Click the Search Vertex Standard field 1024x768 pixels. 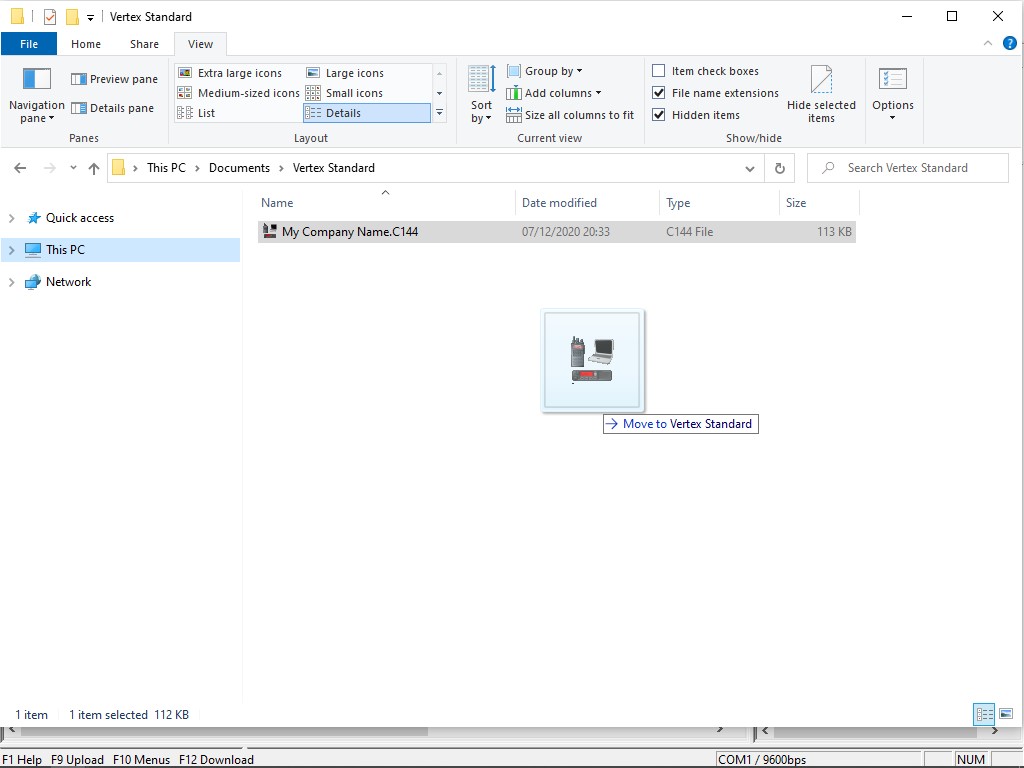coord(908,168)
